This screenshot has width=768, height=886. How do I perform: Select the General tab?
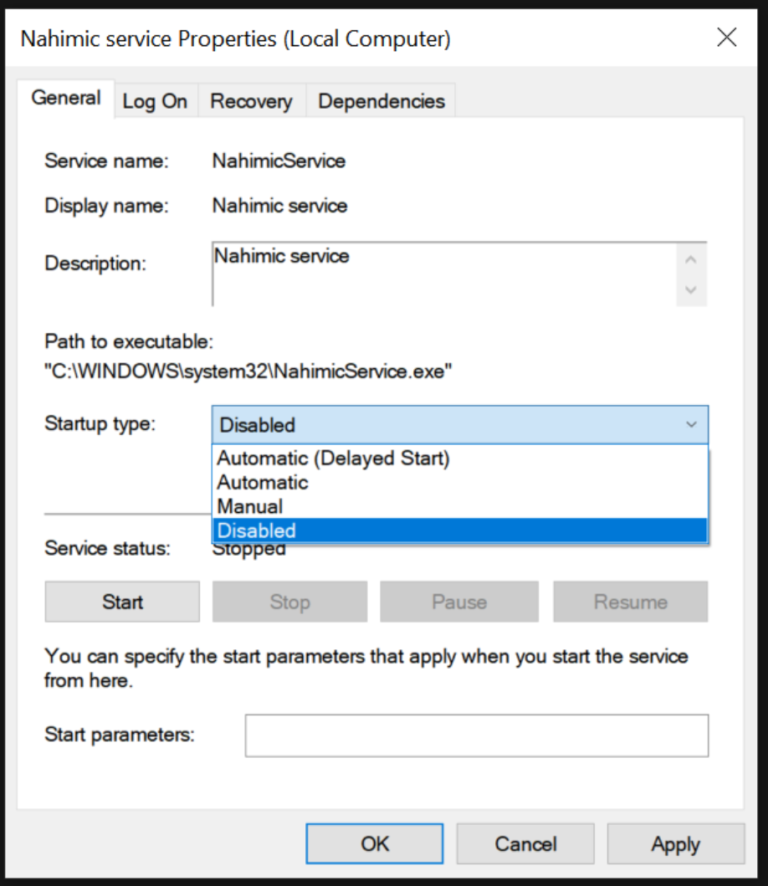click(66, 98)
